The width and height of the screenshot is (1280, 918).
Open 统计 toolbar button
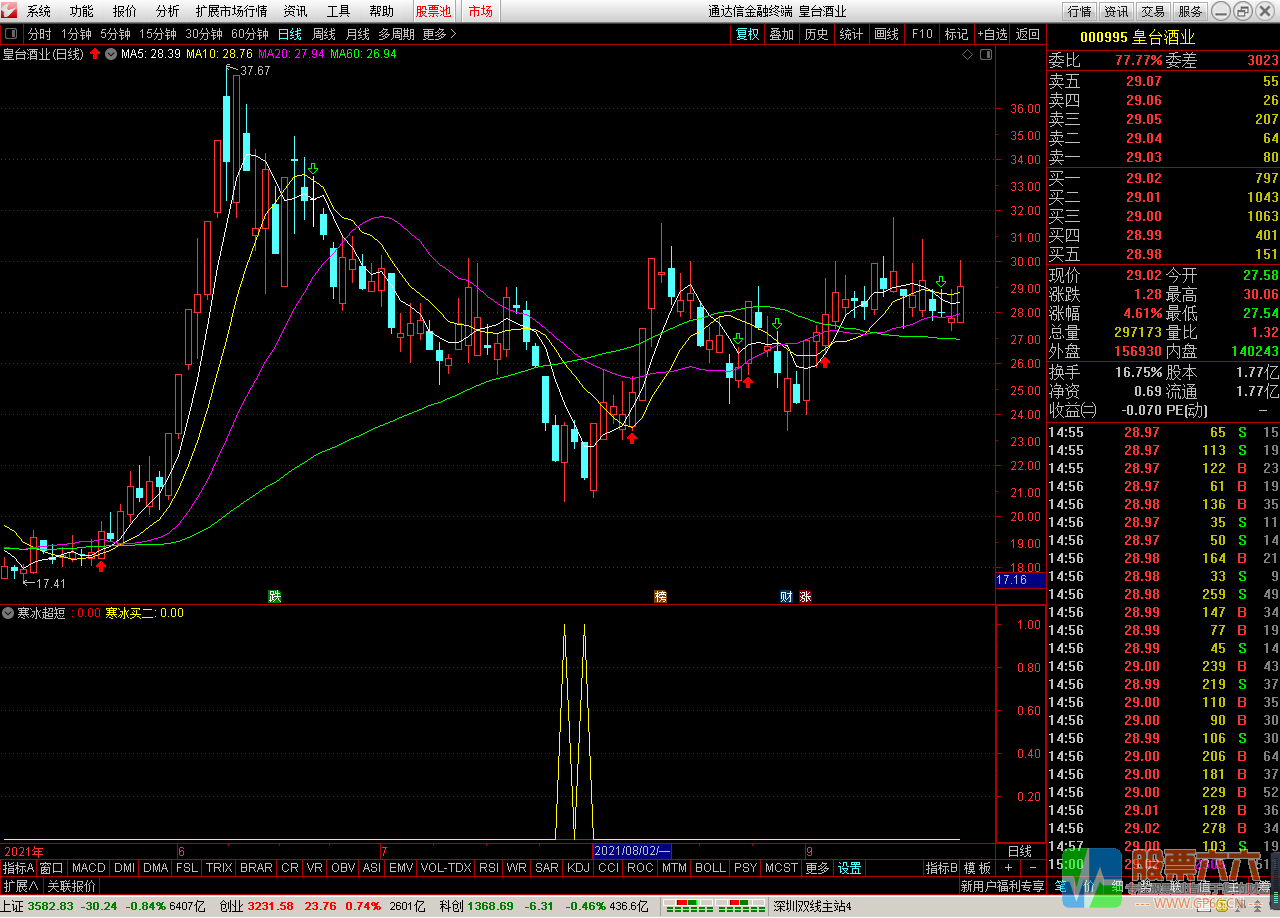852,34
